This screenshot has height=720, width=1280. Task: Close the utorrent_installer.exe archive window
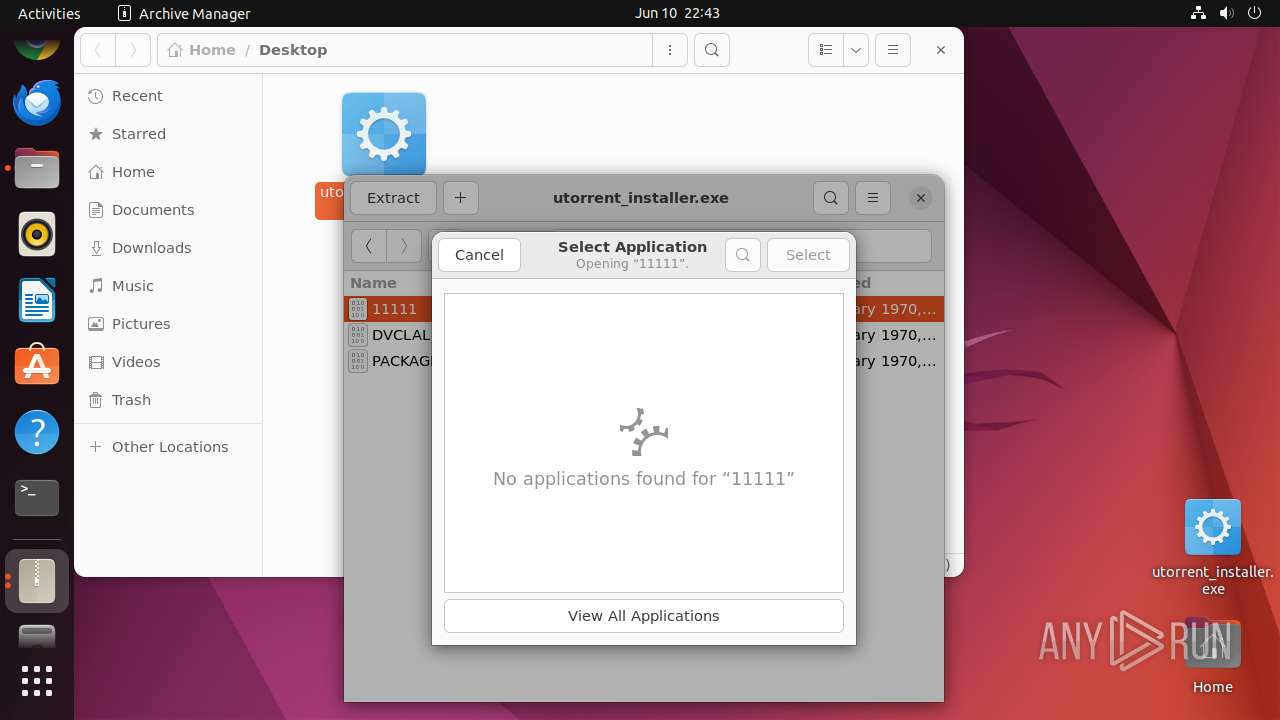pyautogui.click(x=921, y=198)
